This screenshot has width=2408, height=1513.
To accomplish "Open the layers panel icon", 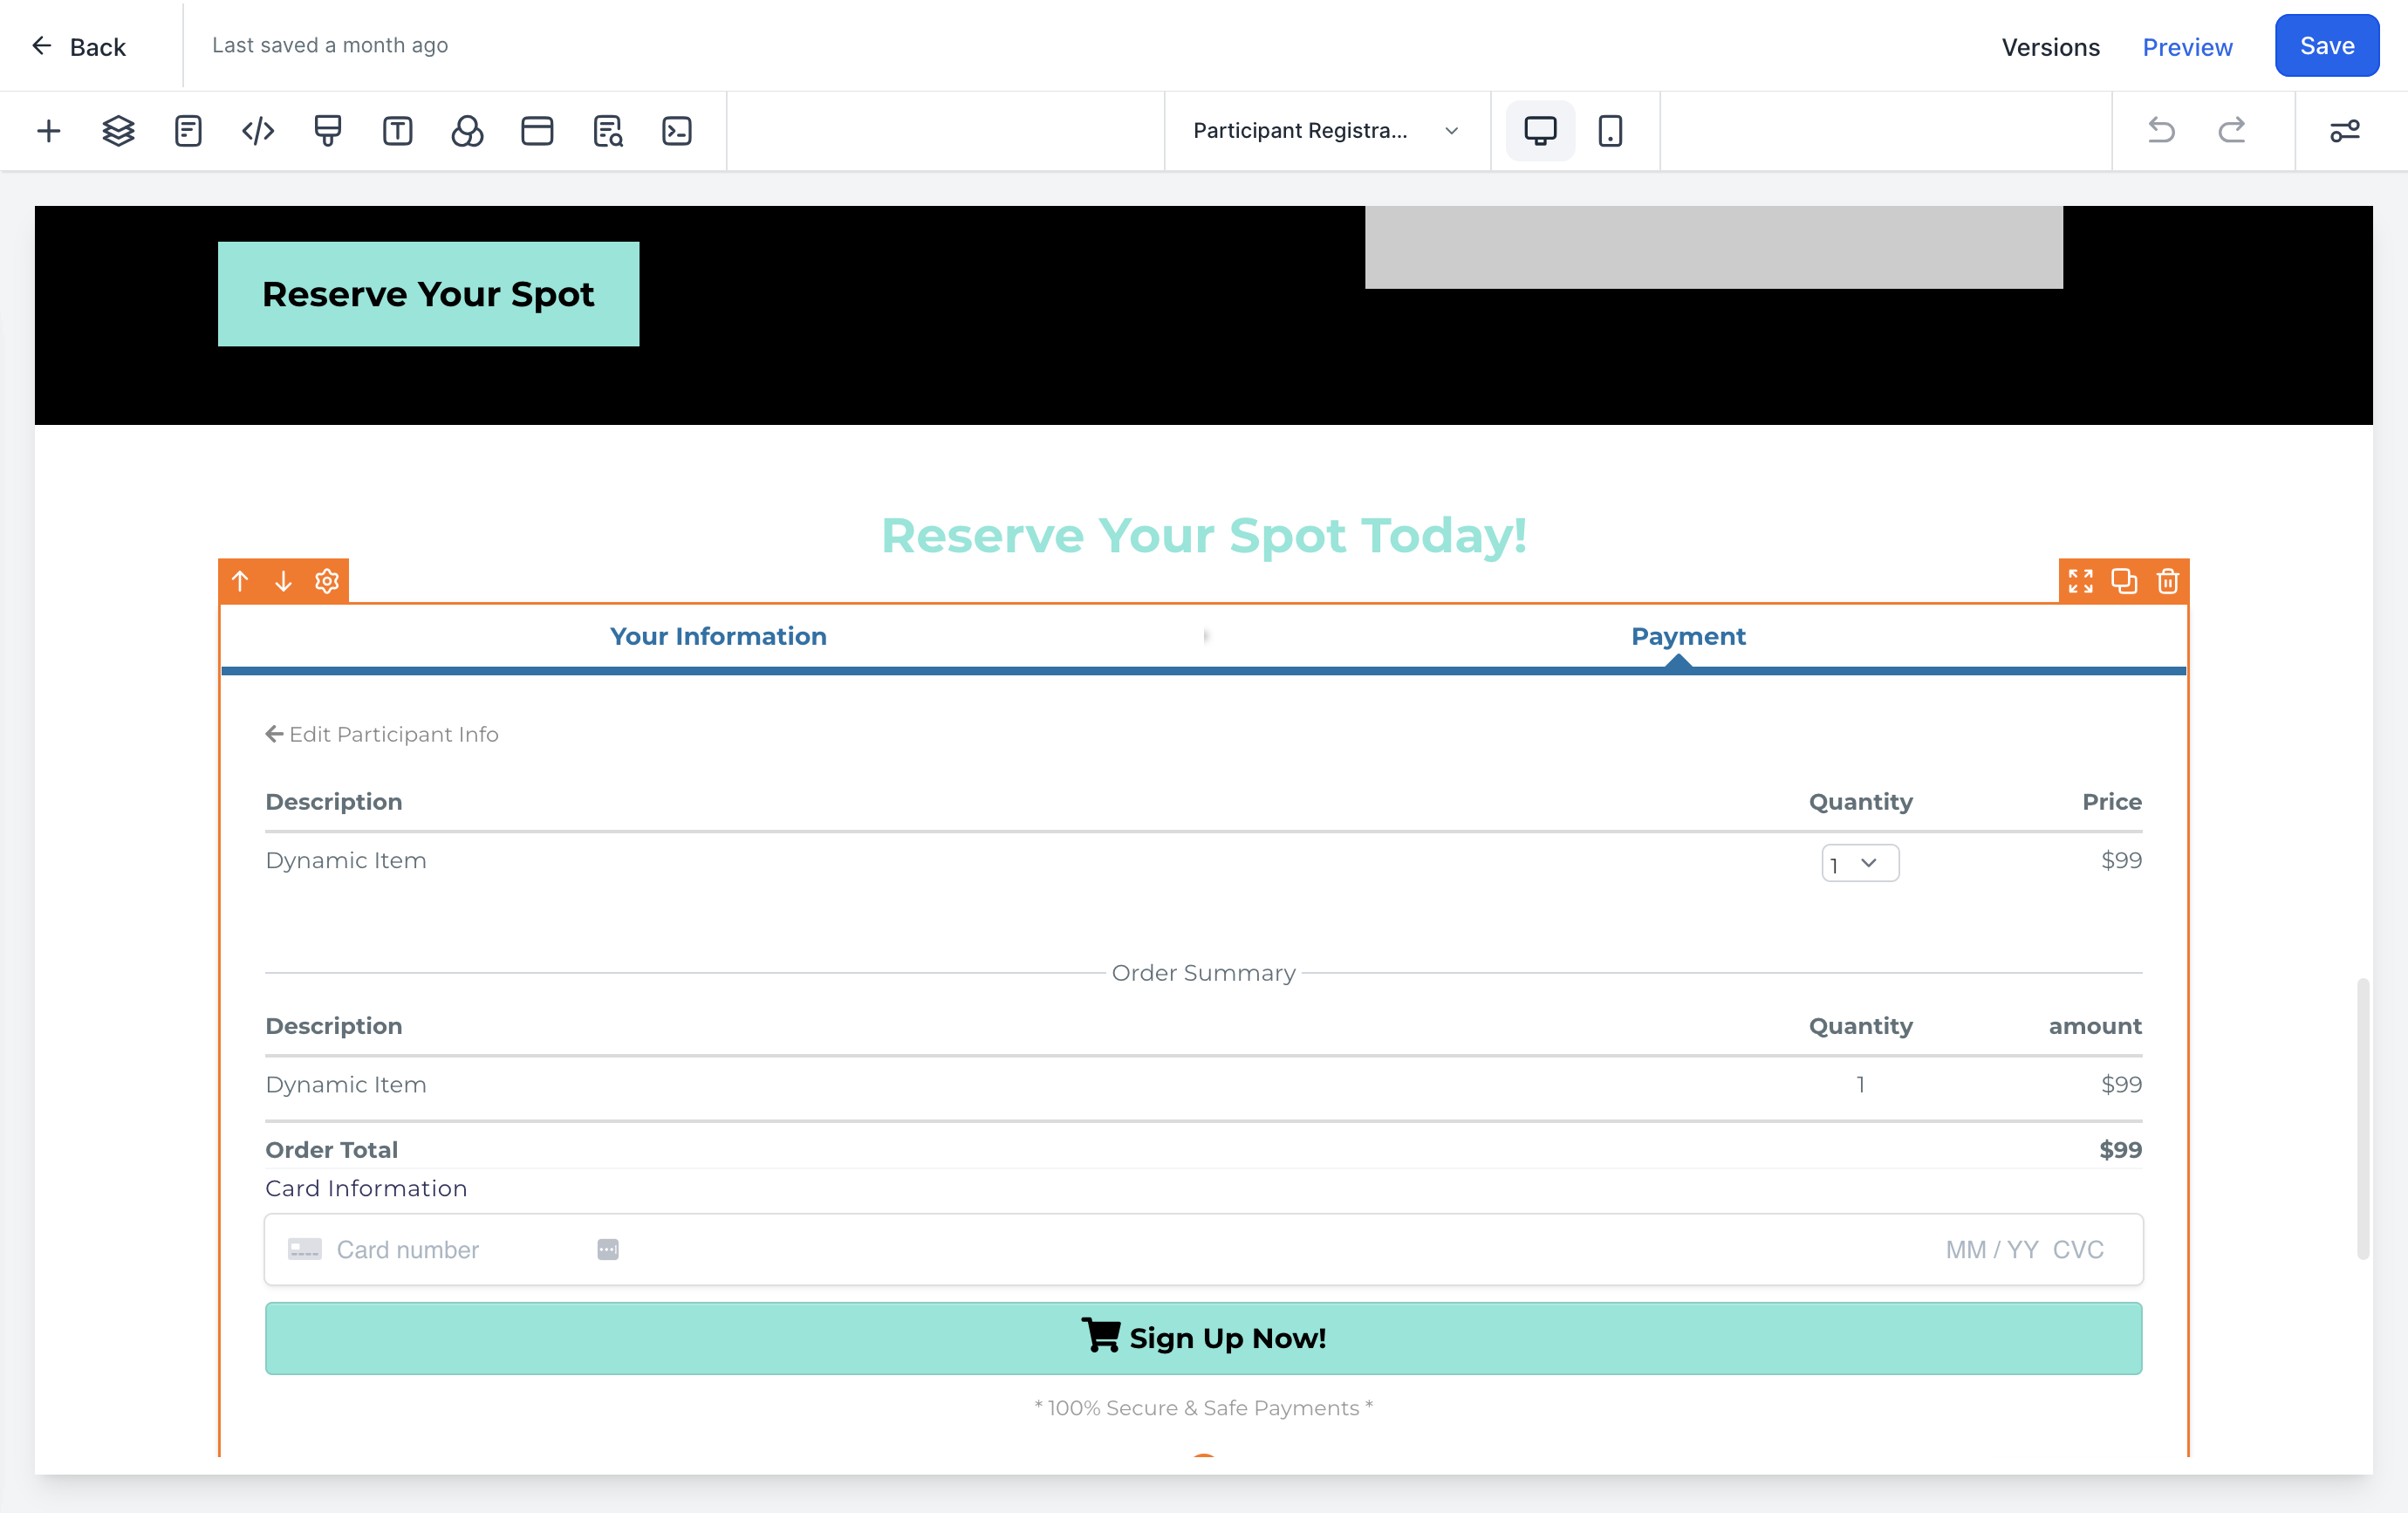I will click(118, 131).
